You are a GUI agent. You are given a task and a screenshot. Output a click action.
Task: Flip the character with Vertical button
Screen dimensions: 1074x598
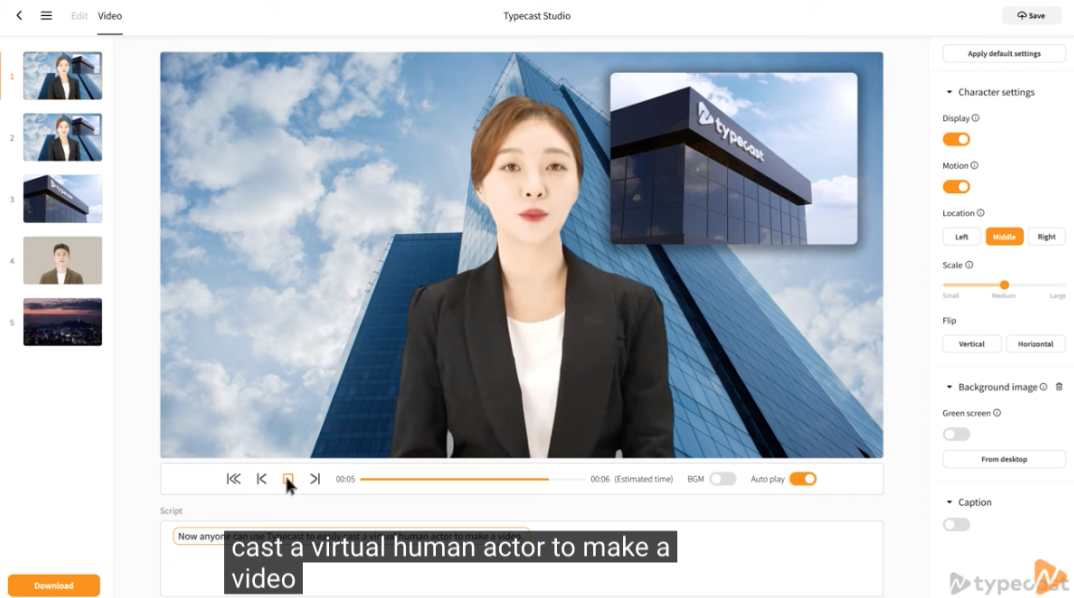coord(971,344)
